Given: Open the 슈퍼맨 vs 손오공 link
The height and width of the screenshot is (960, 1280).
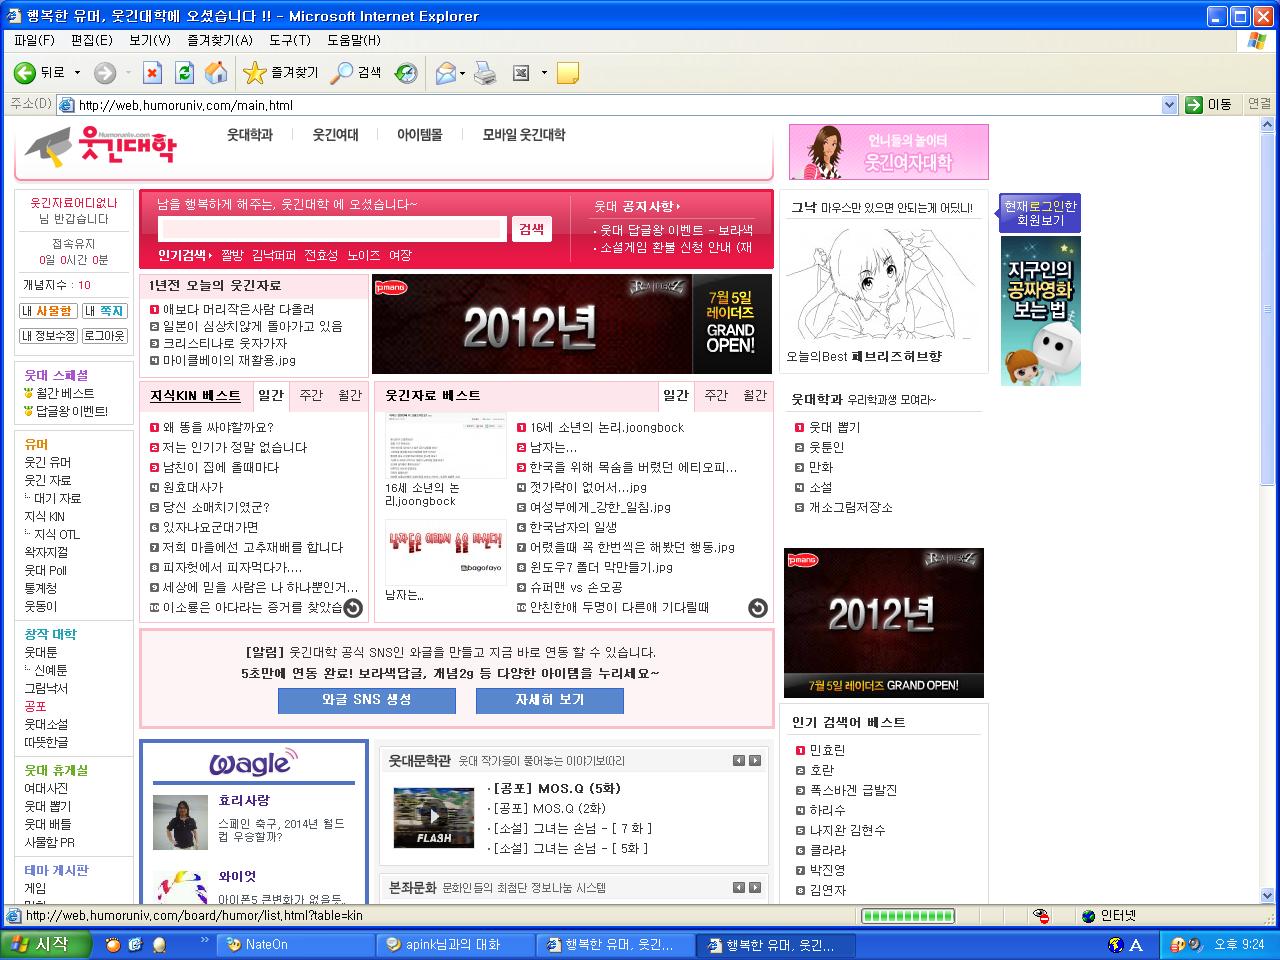Looking at the screenshot, I should pyautogui.click(x=576, y=588).
